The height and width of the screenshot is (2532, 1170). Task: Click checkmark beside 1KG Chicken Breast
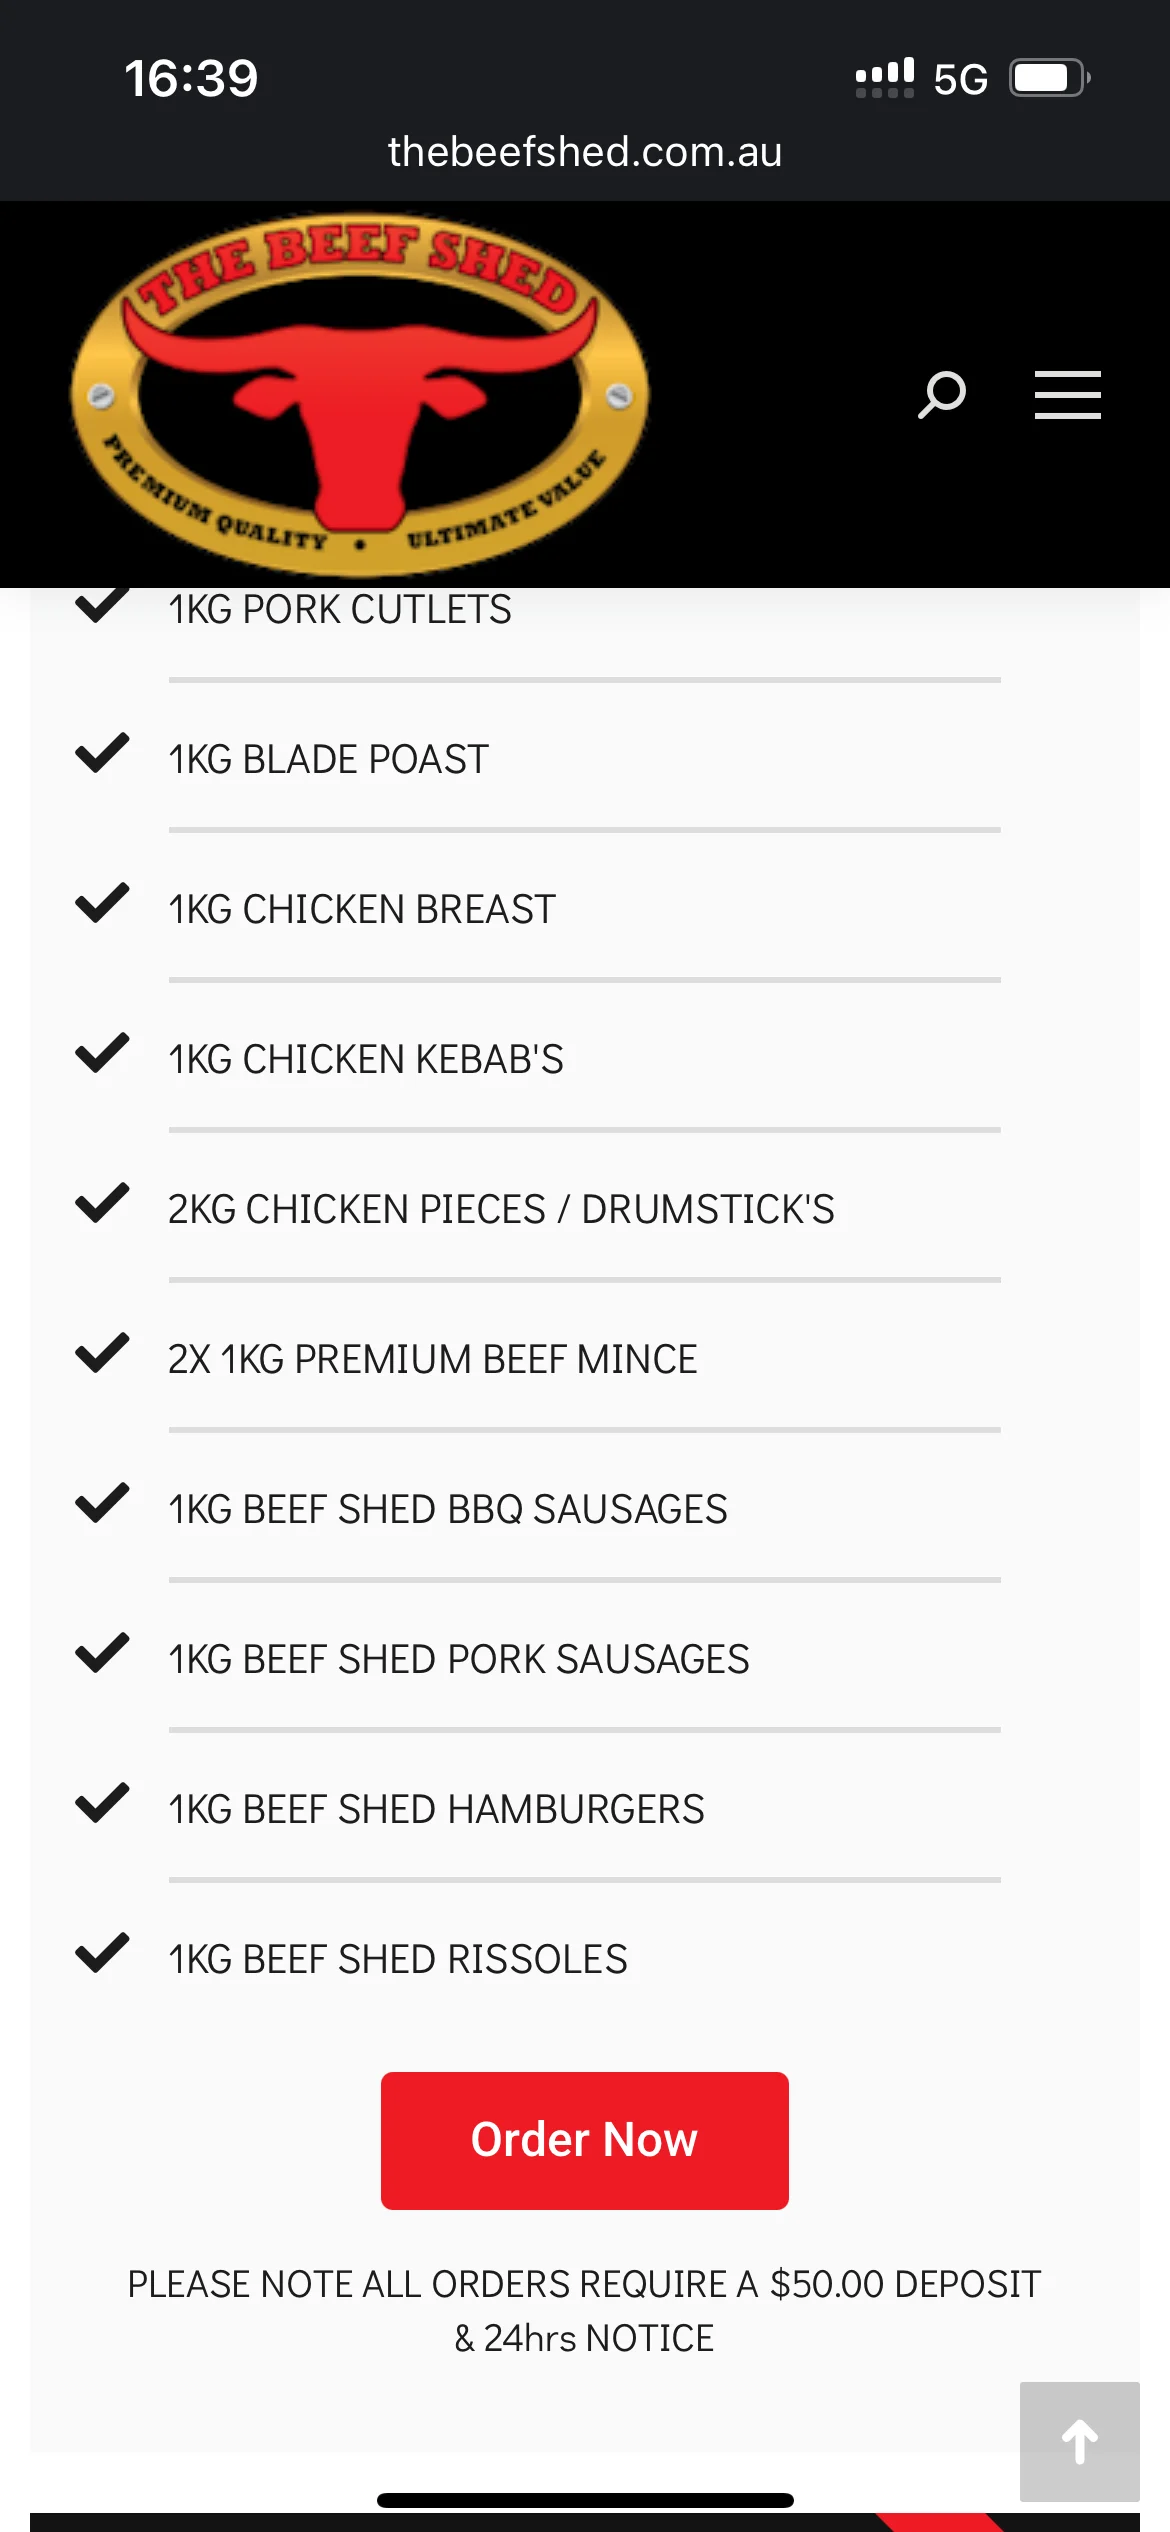102,904
